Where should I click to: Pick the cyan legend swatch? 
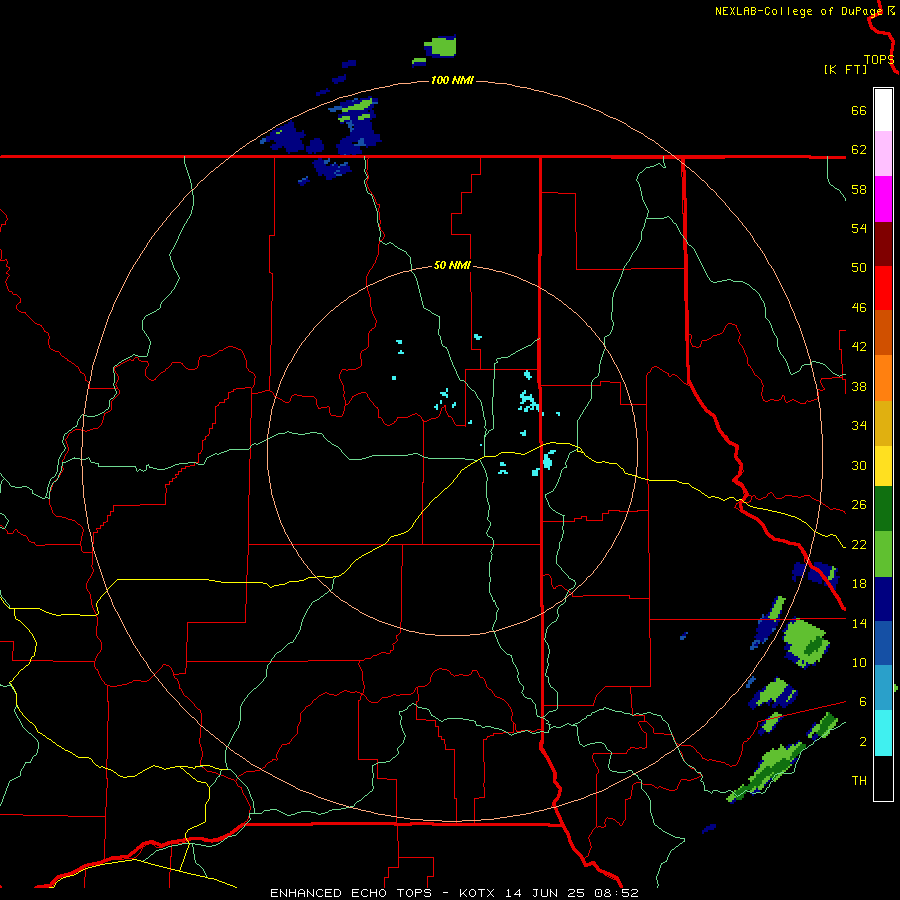[883, 733]
